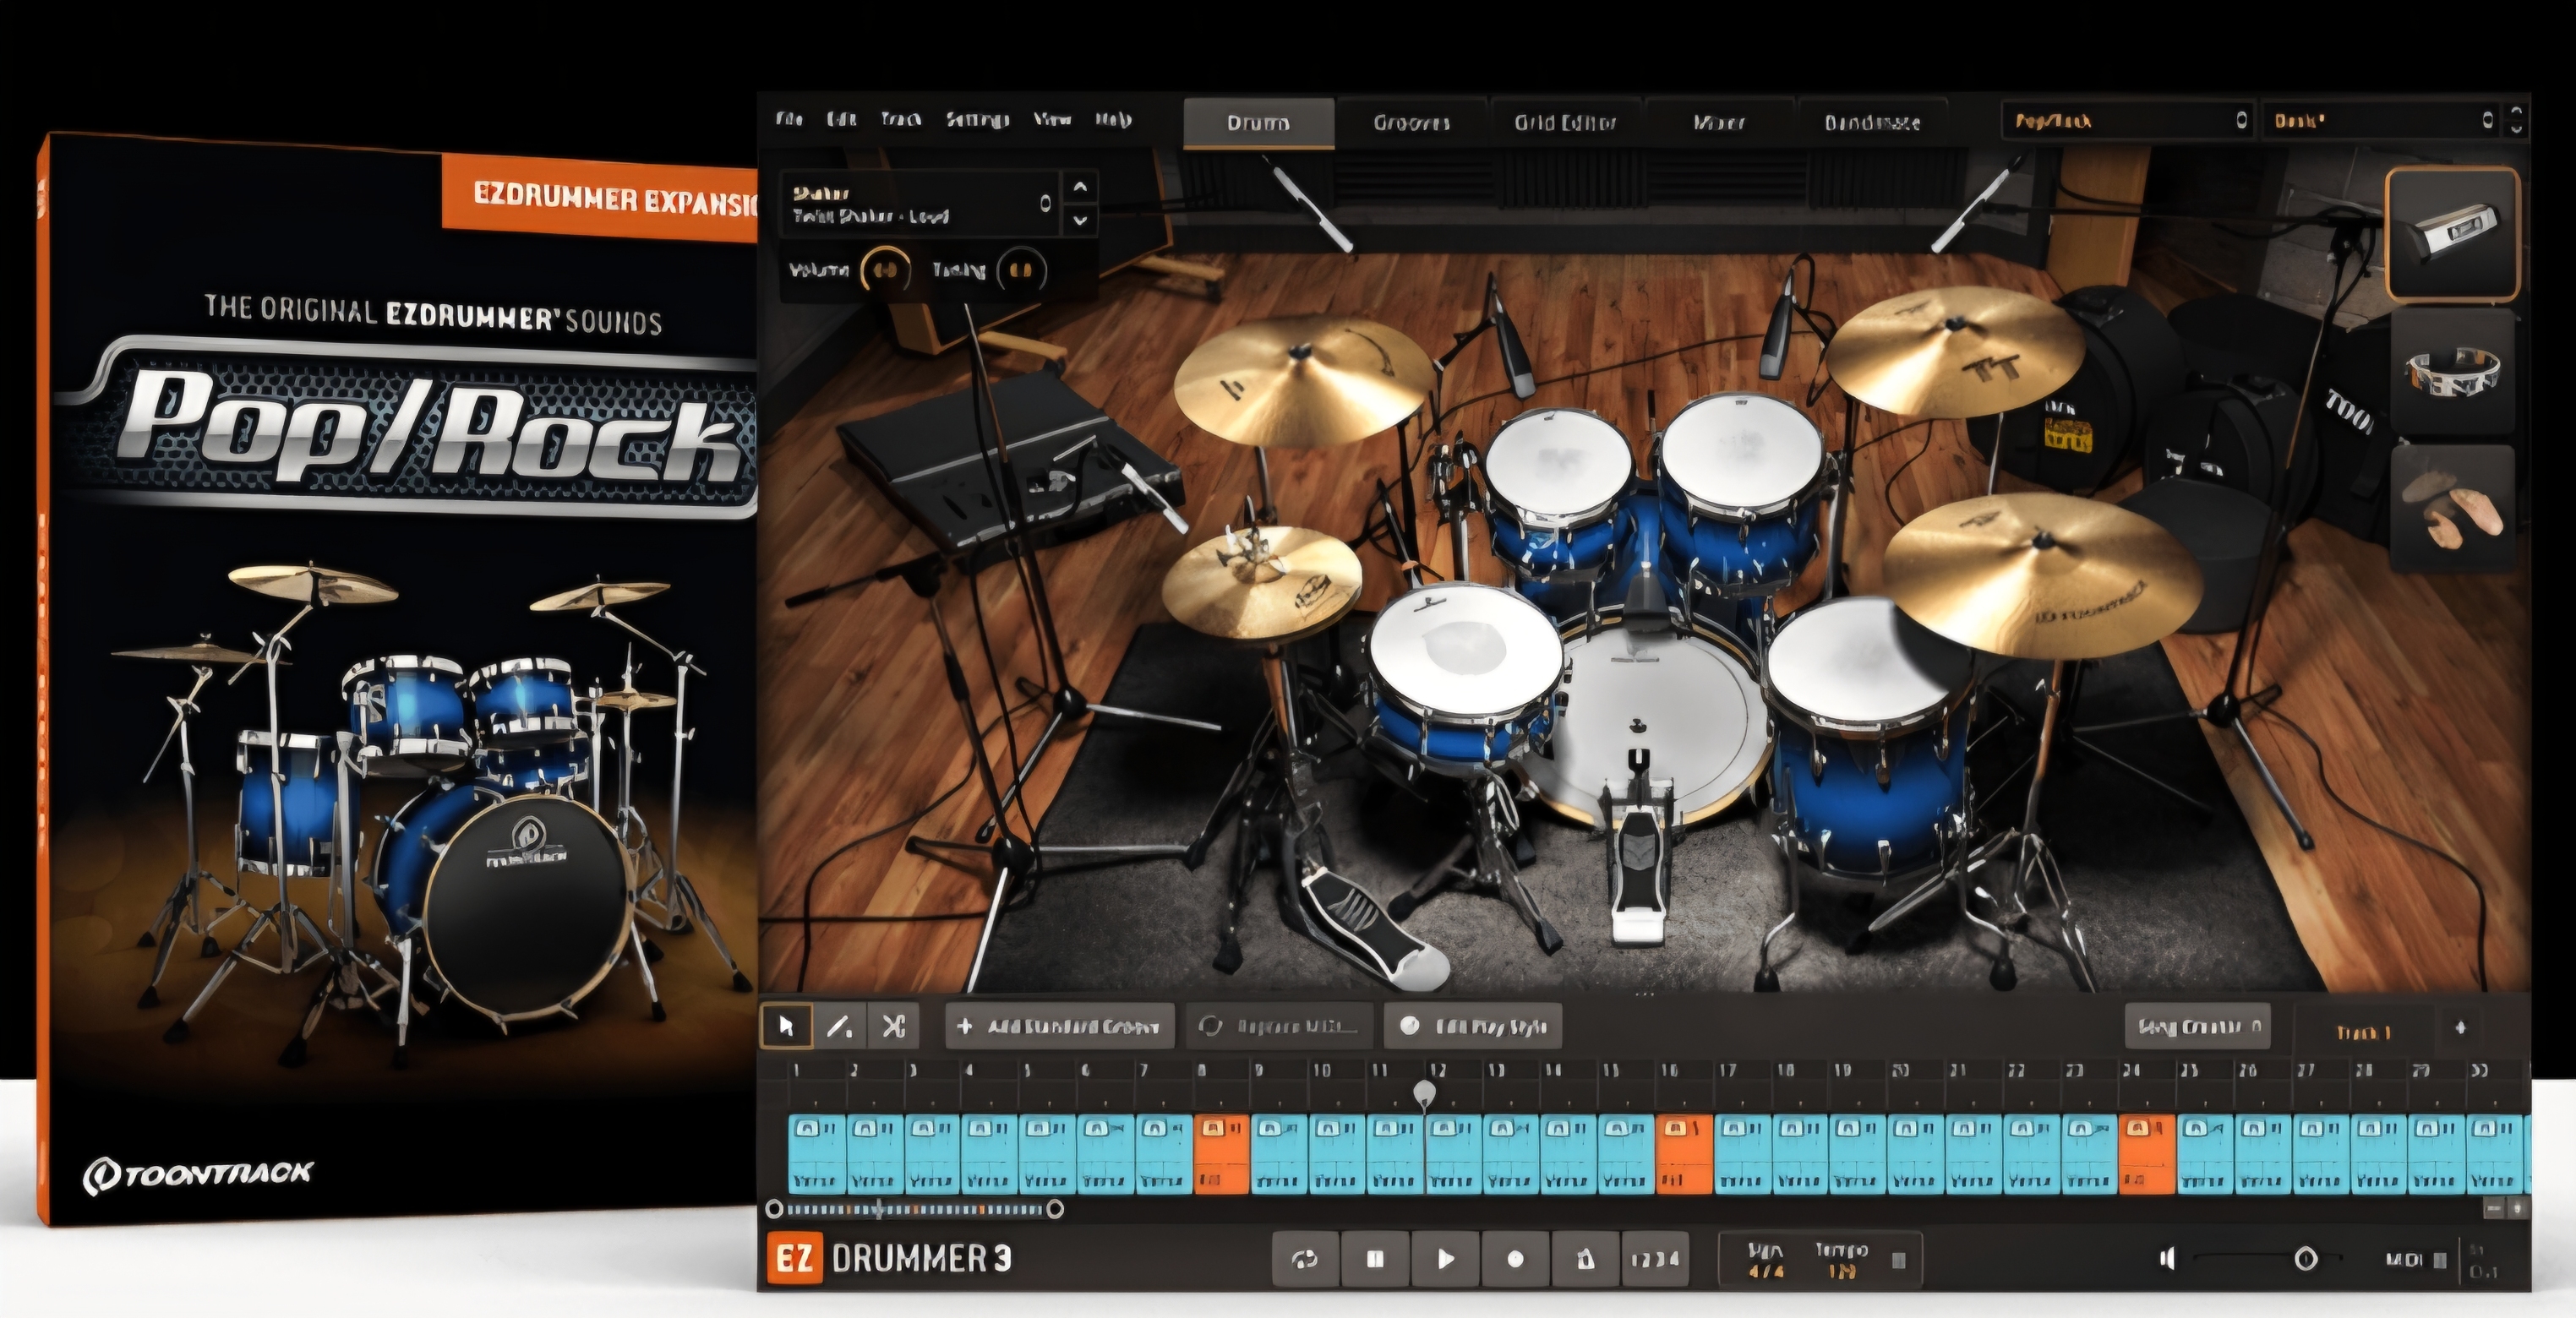The width and height of the screenshot is (2576, 1318).
Task: Click the time signature 4/4 value
Action: click(x=1766, y=1271)
